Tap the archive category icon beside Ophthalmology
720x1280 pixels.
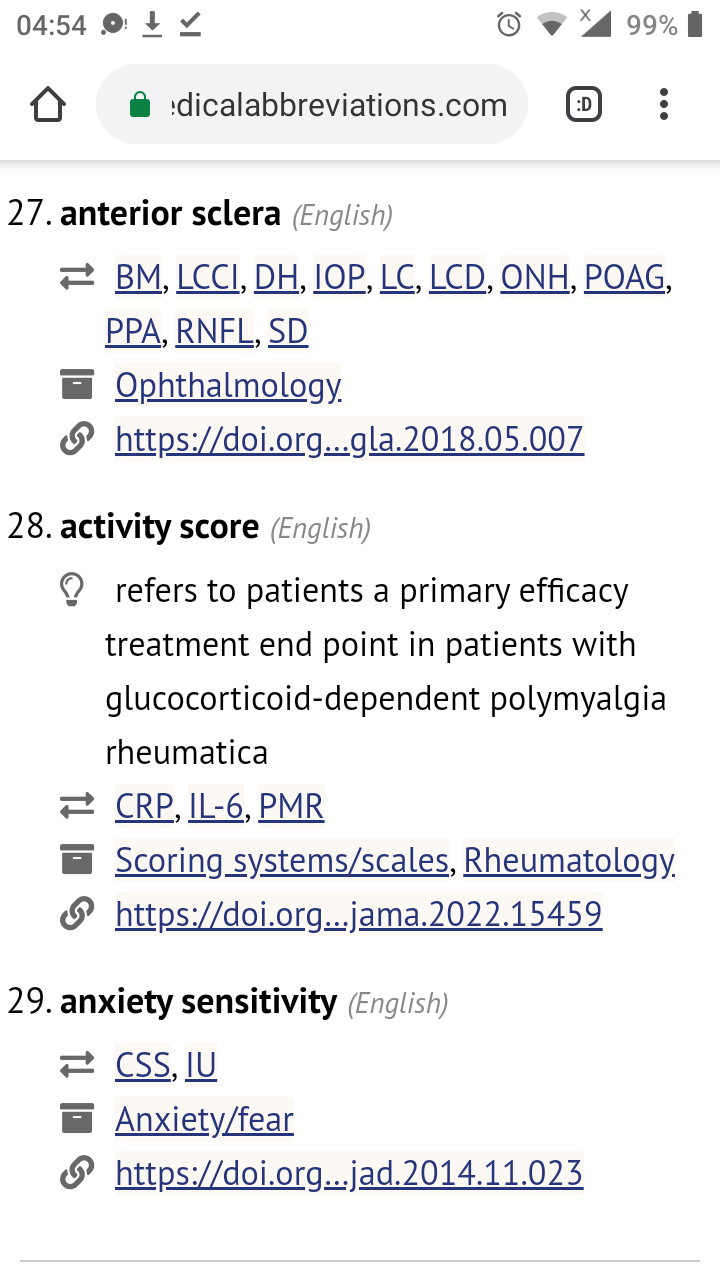pyautogui.click(x=77, y=384)
